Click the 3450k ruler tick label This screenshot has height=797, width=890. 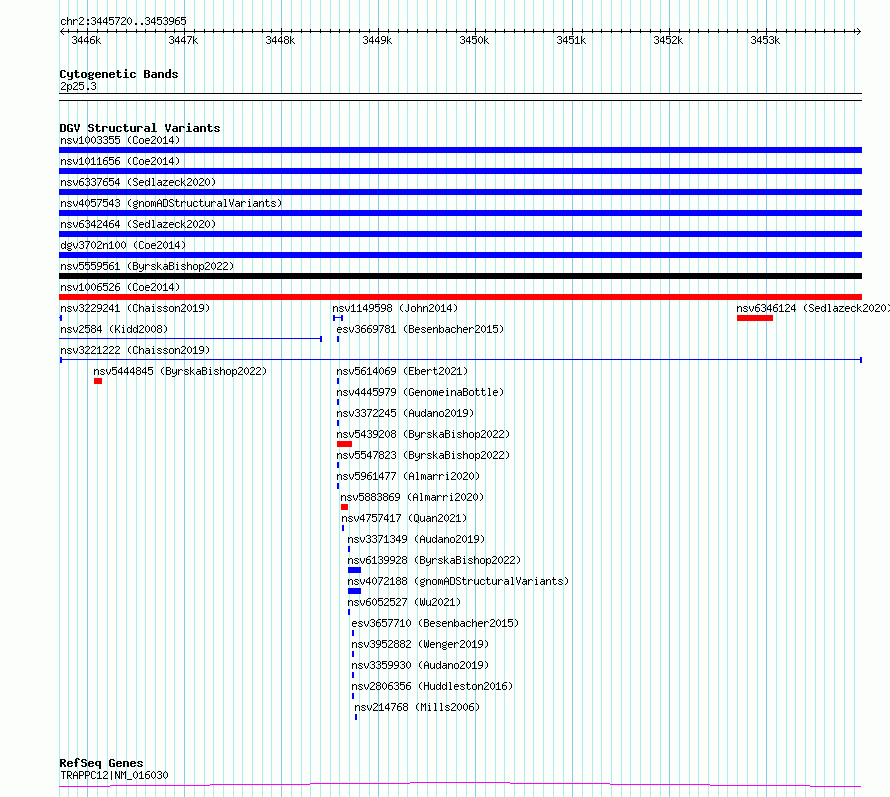click(x=475, y=40)
